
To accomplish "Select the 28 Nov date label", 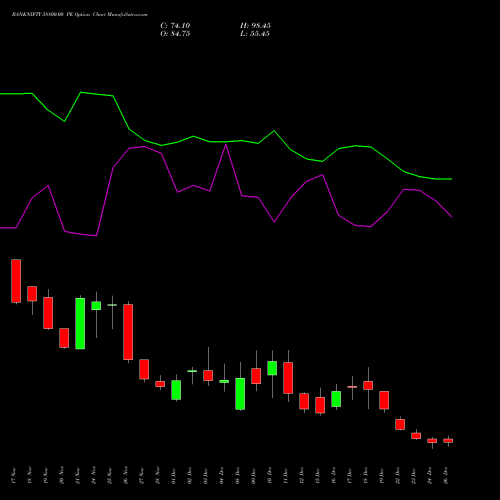I will pyautogui.click(x=158, y=475).
